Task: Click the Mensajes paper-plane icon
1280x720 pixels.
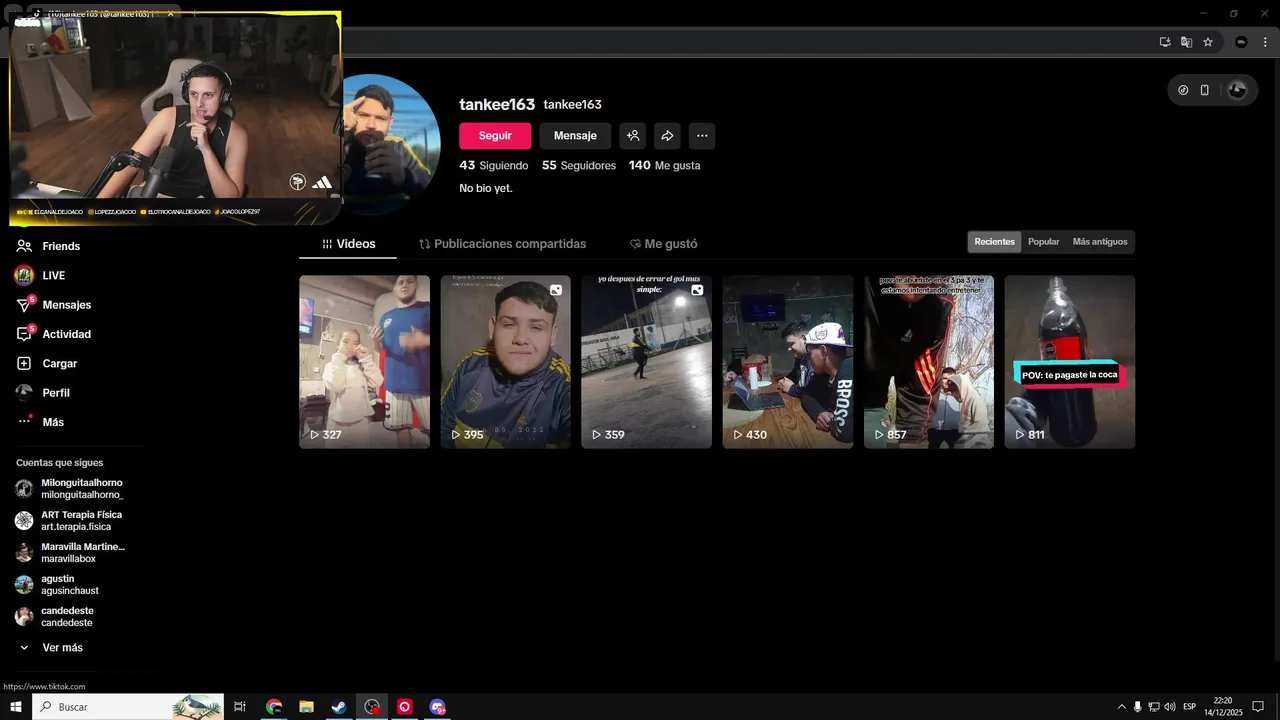Action: click(x=24, y=305)
